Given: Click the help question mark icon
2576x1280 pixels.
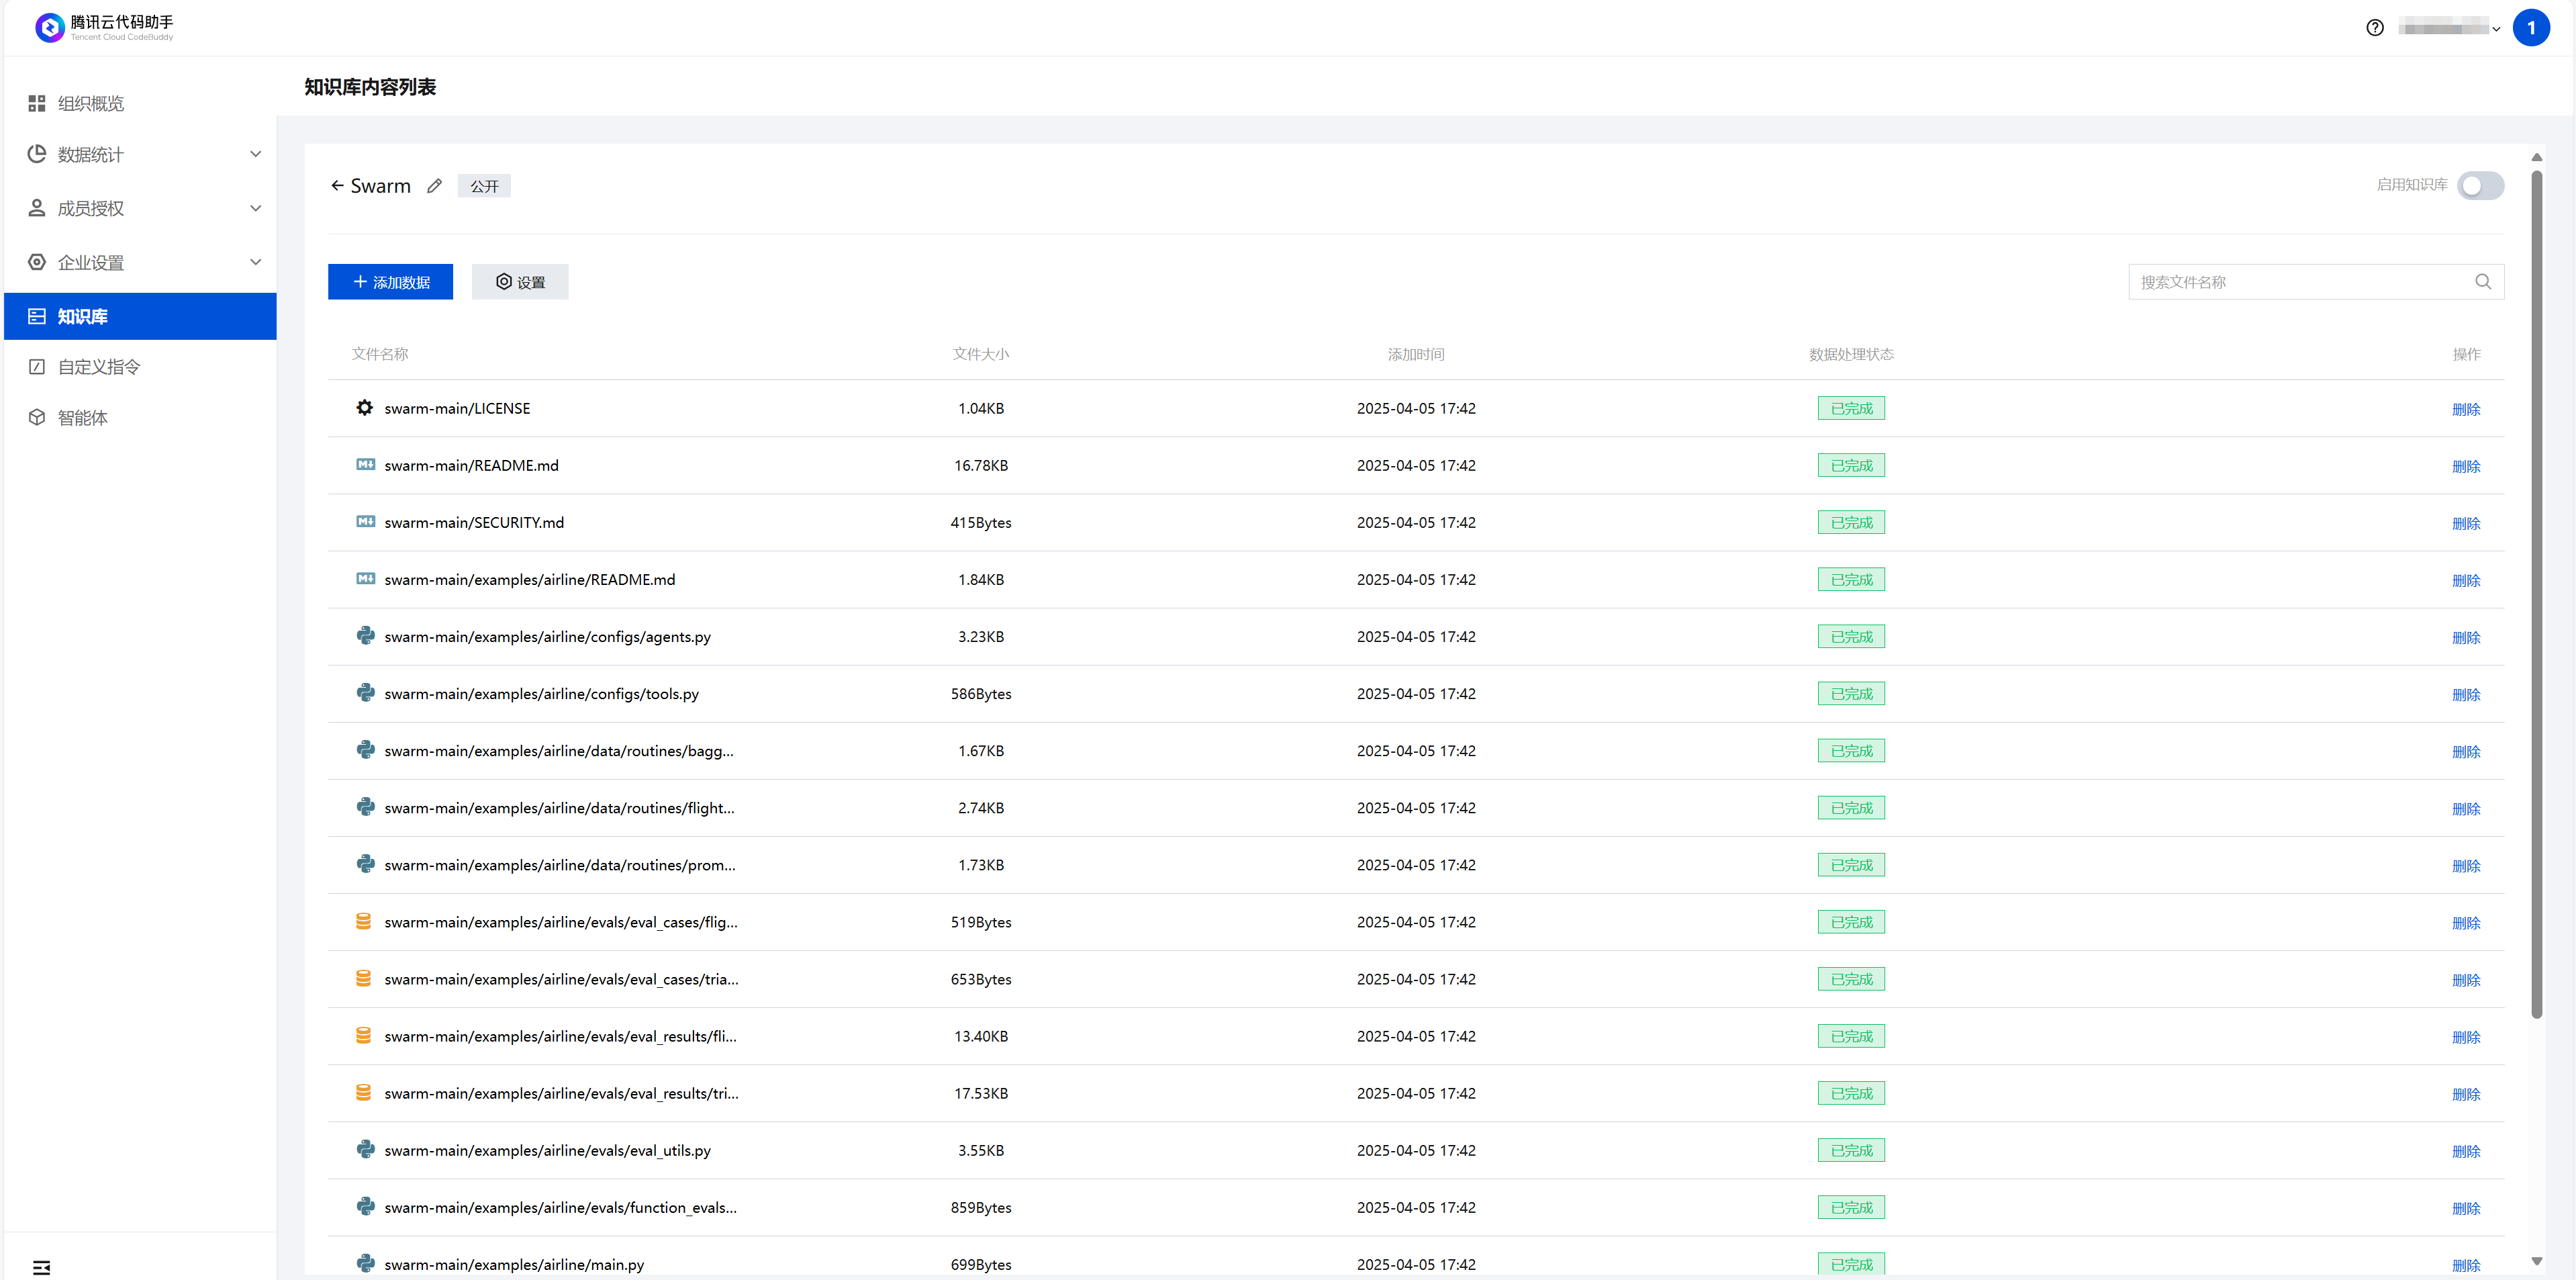Looking at the screenshot, I should 2375,28.
